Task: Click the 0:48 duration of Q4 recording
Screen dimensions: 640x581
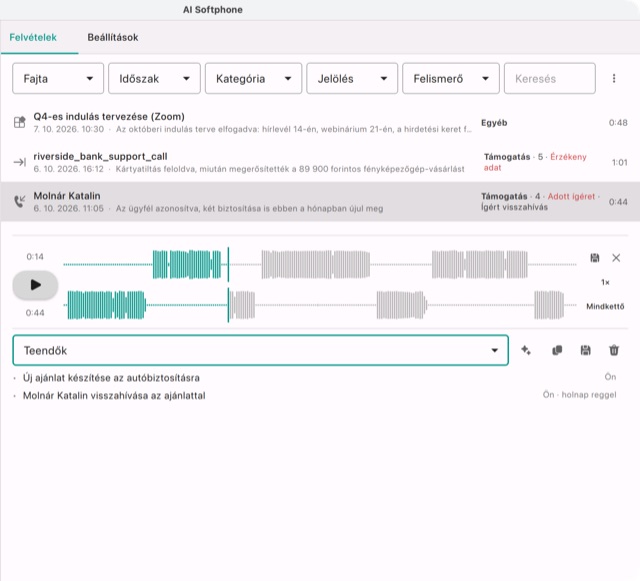Action: point(618,122)
